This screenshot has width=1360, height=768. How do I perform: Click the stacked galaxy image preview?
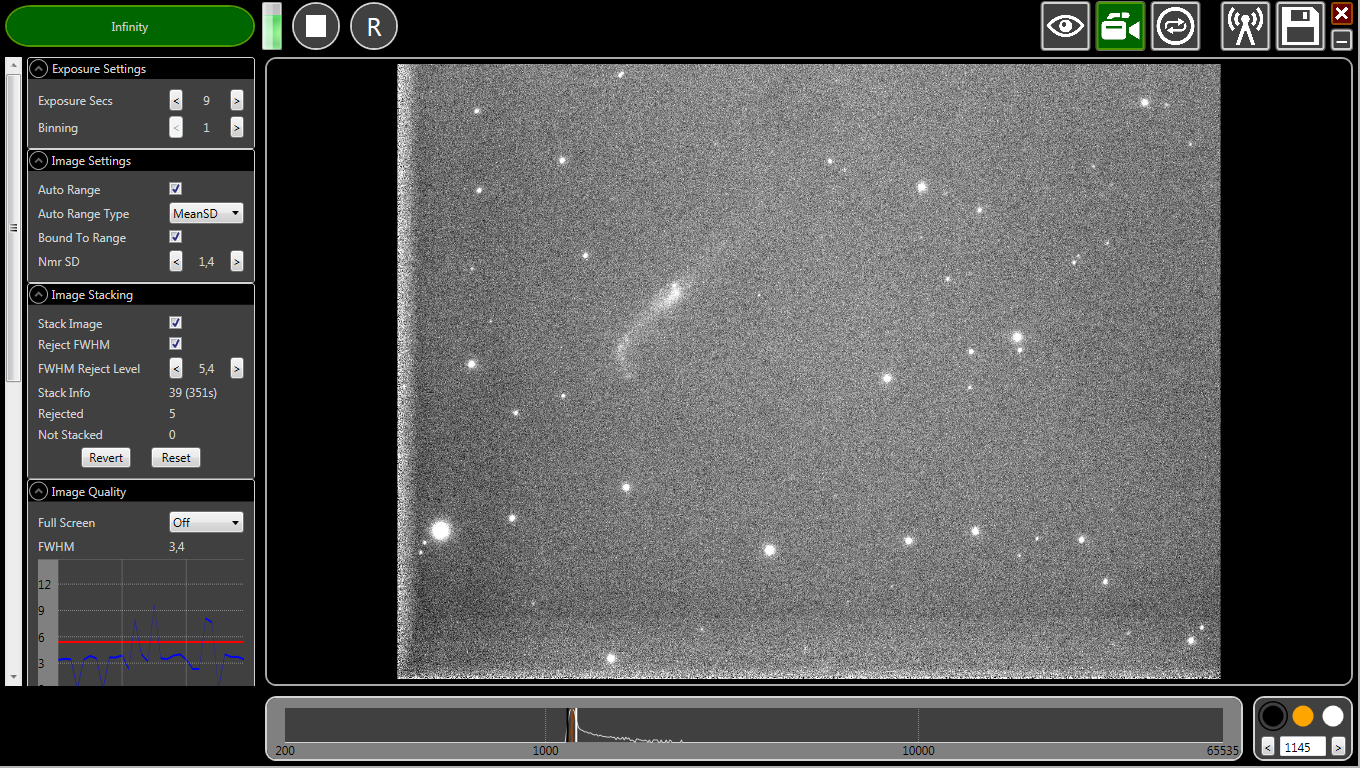click(809, 371)
